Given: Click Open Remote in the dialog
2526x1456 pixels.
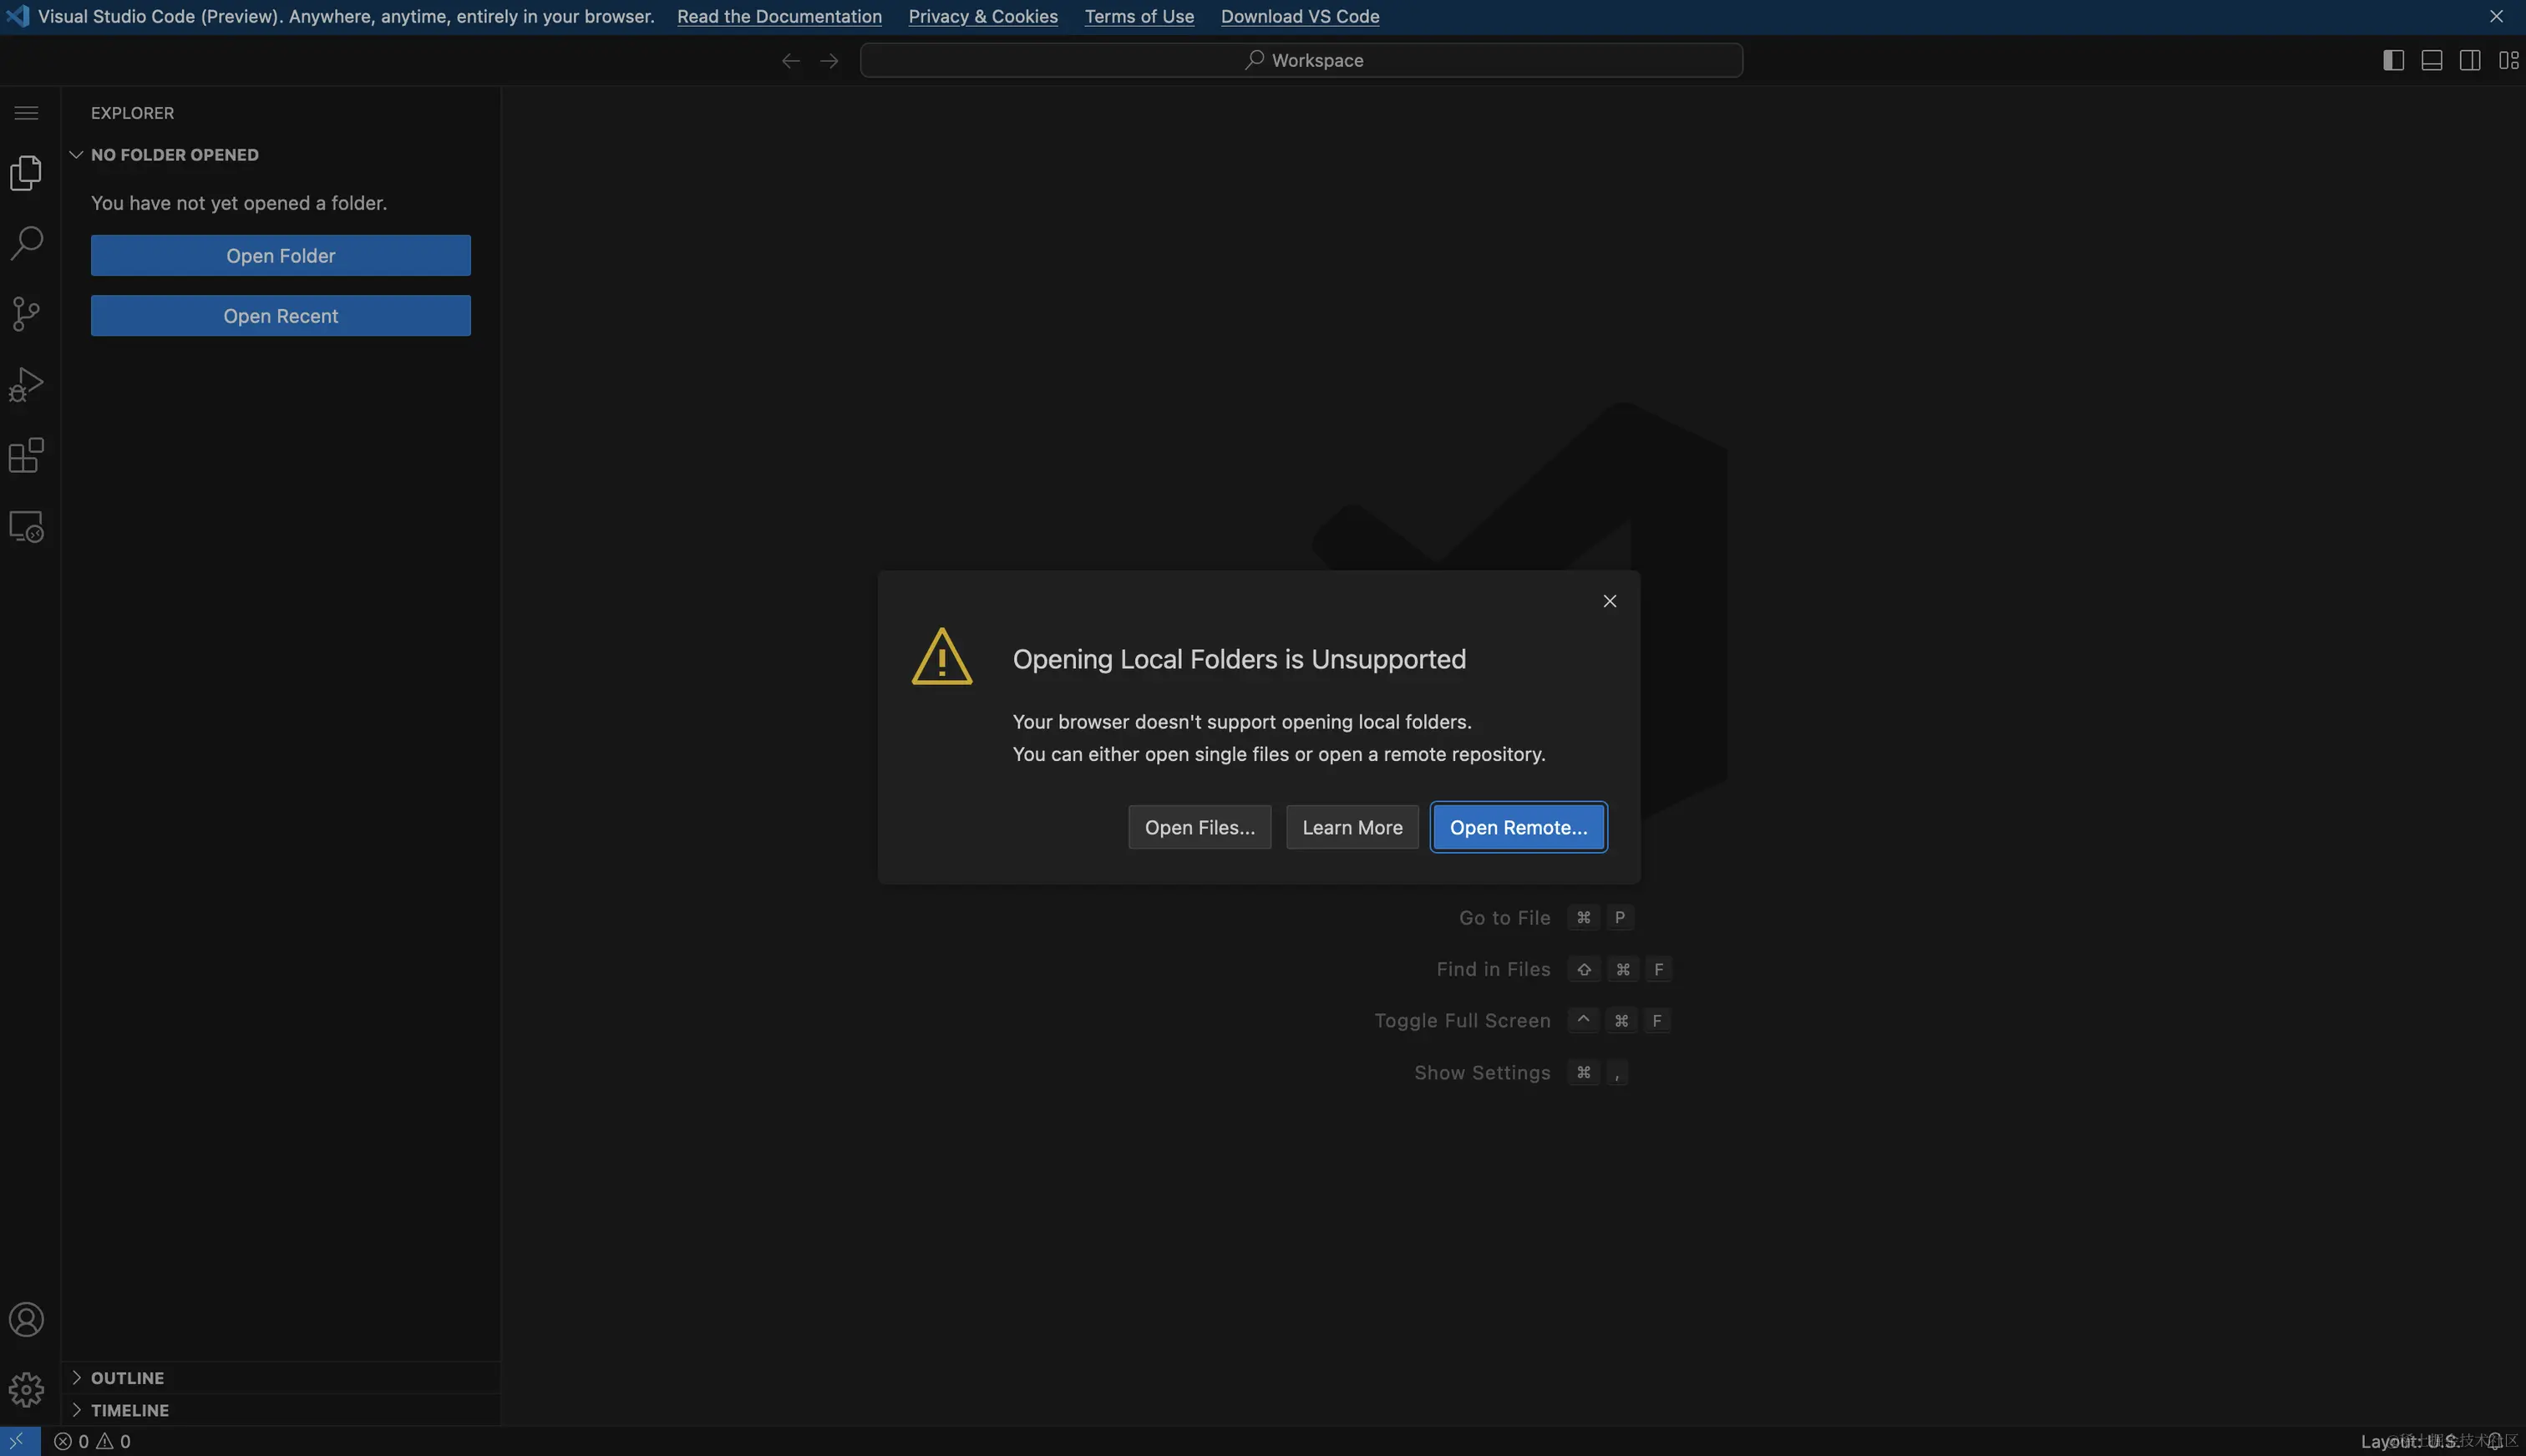Looking at the screenshot, I should click(x=1518, y=827).
